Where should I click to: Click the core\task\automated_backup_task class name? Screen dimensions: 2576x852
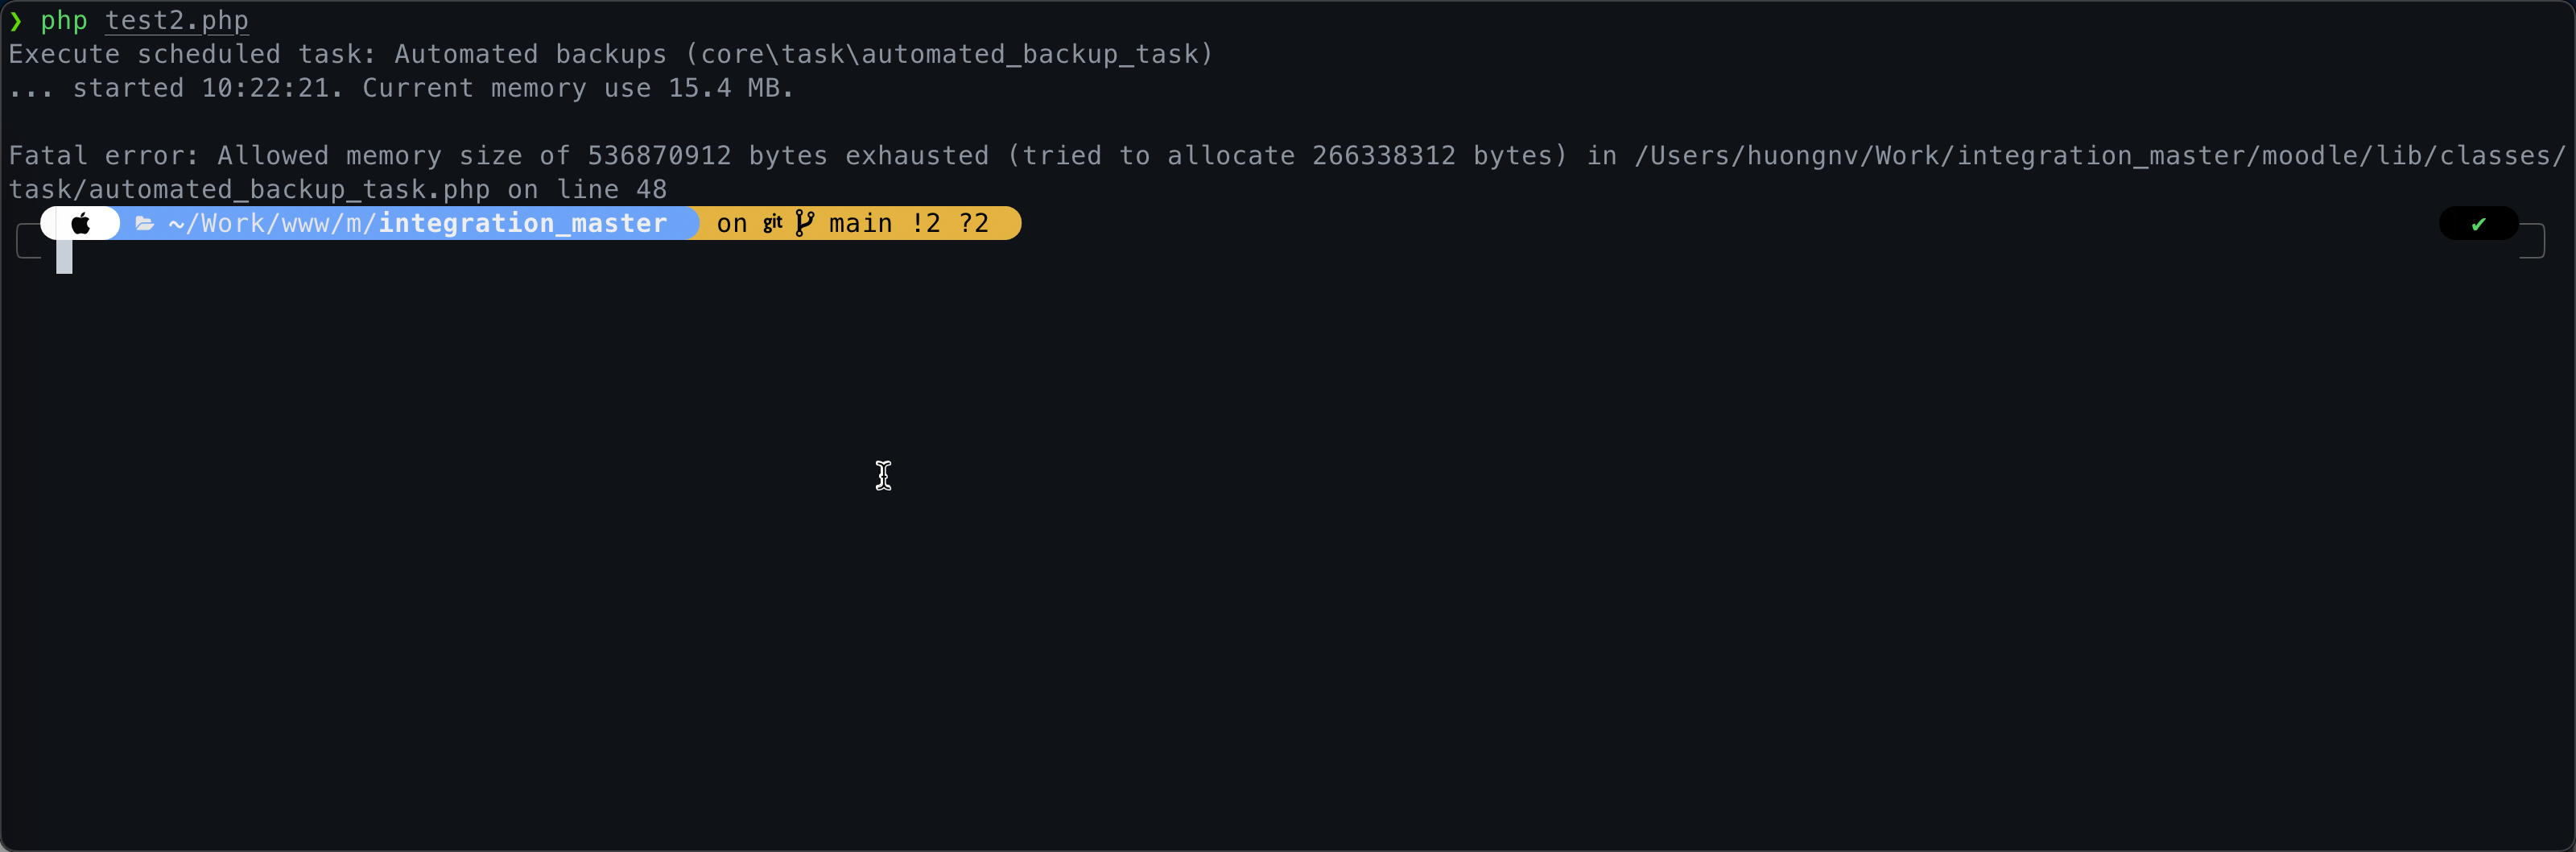pyautogui.click(x=949, y=54)
